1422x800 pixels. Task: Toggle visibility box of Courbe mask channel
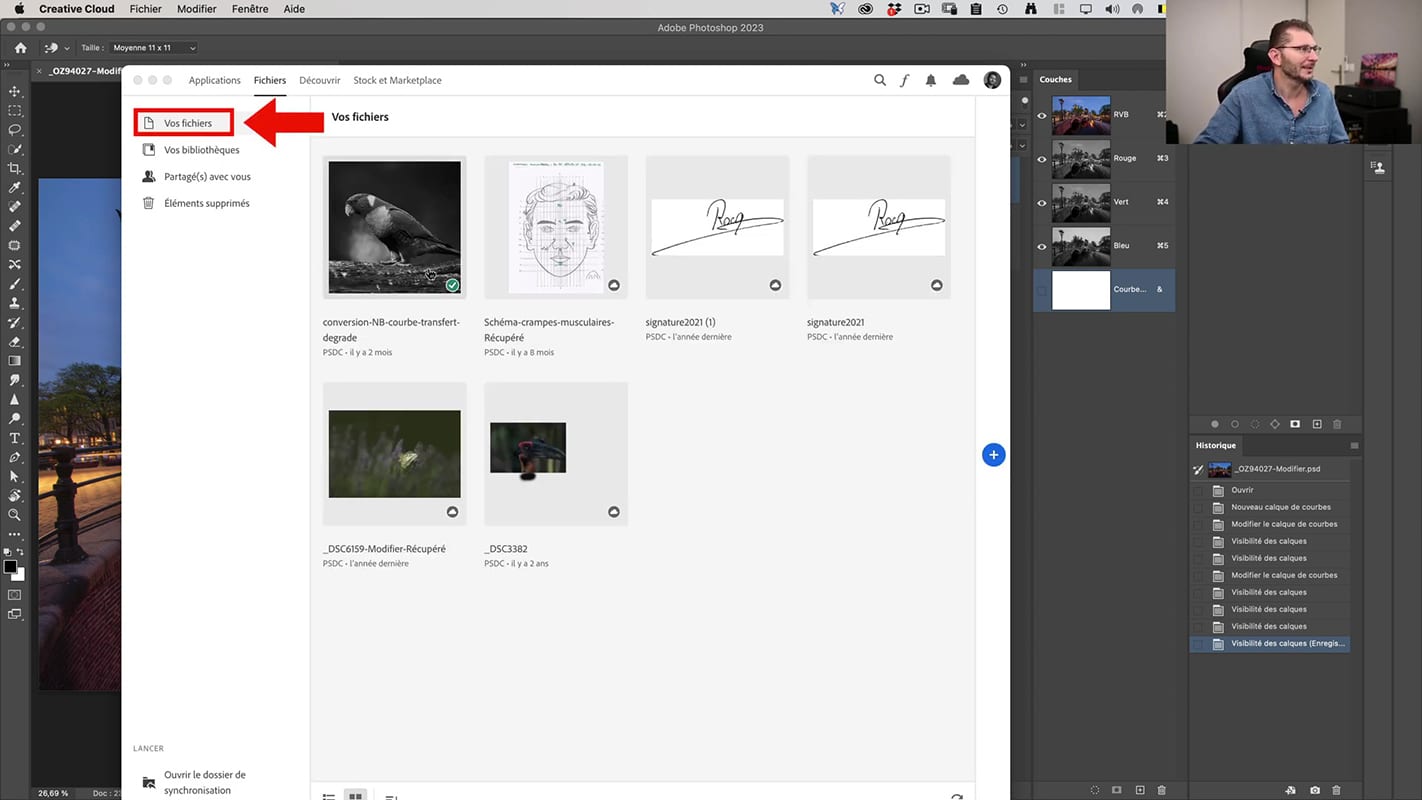tap(1042, 290)
